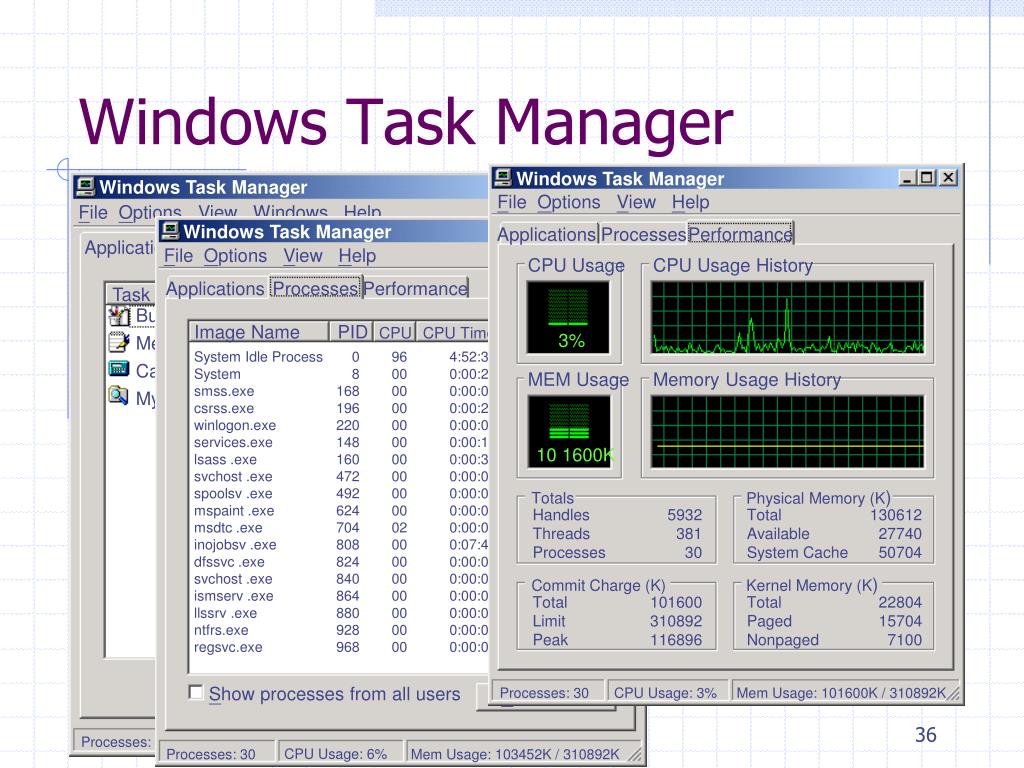Click 'CPU Usage: 3%' in the Performance status bar
Viewport: 1024px width, 768px height.
(665, 692)
